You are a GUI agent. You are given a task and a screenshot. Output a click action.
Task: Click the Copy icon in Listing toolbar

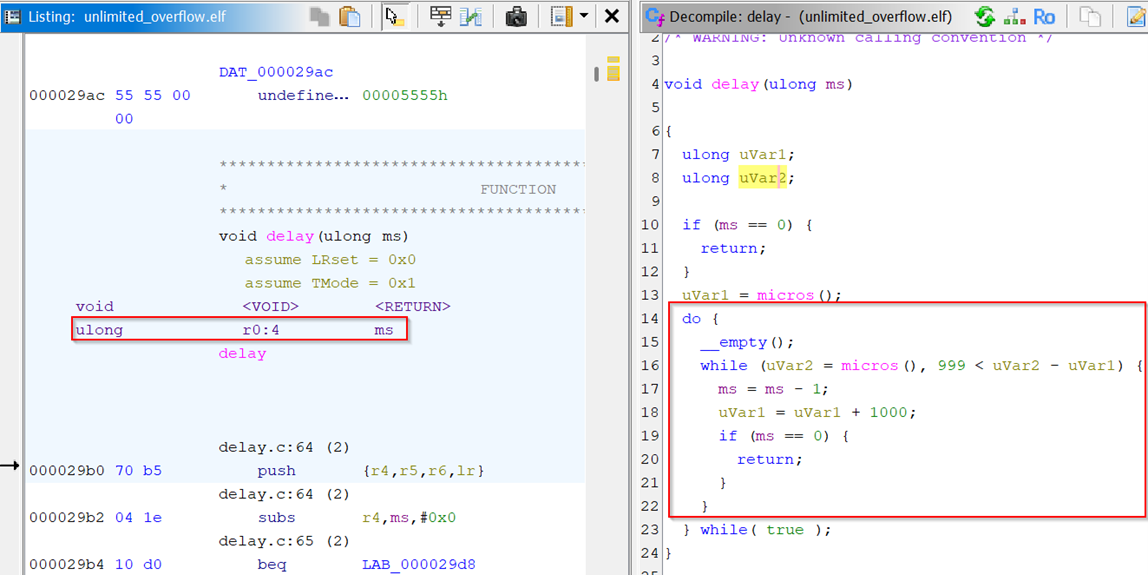[x=320, y=17]
